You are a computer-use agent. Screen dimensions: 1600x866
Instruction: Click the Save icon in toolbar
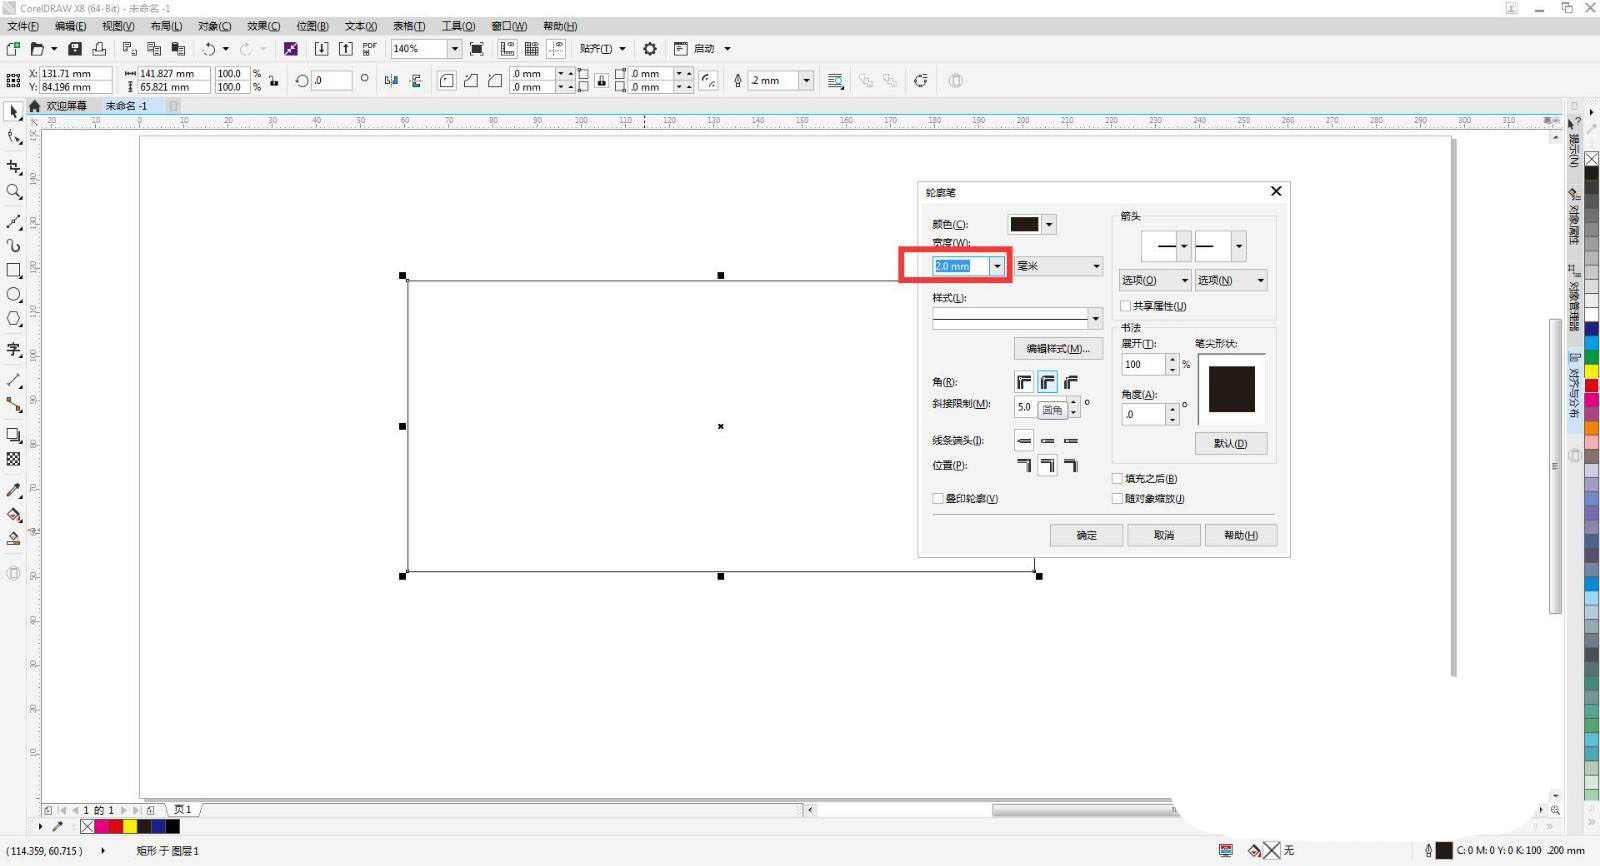tap(74, 48)
